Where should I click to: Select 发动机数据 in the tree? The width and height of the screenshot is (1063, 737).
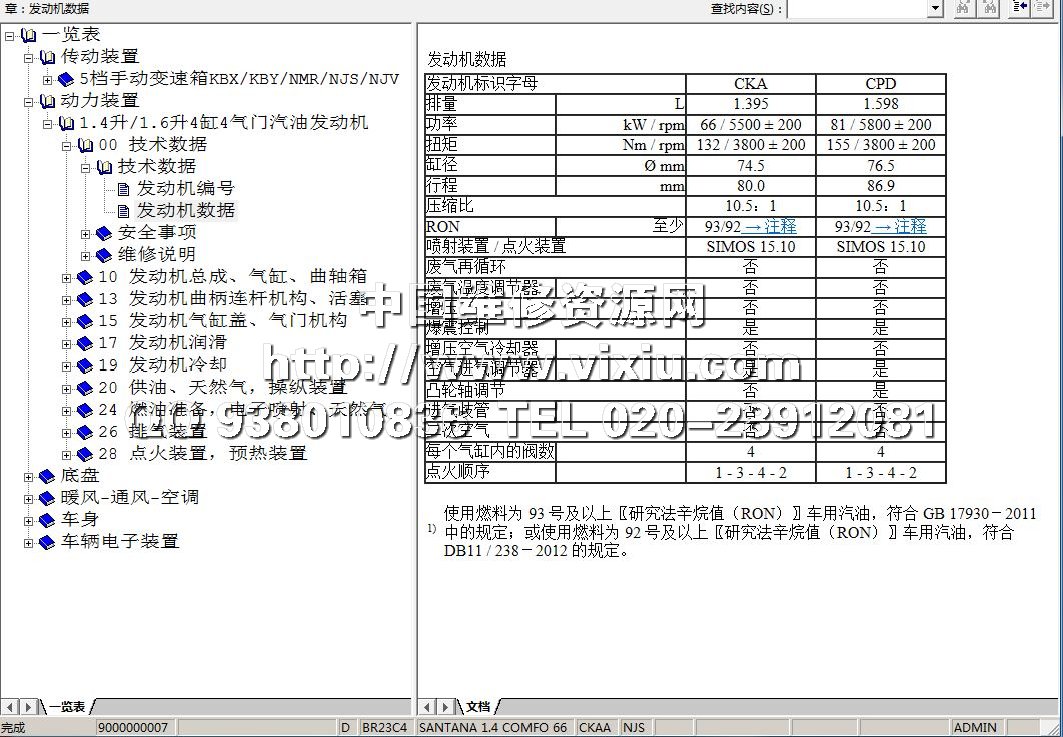[x=186, y=210]
